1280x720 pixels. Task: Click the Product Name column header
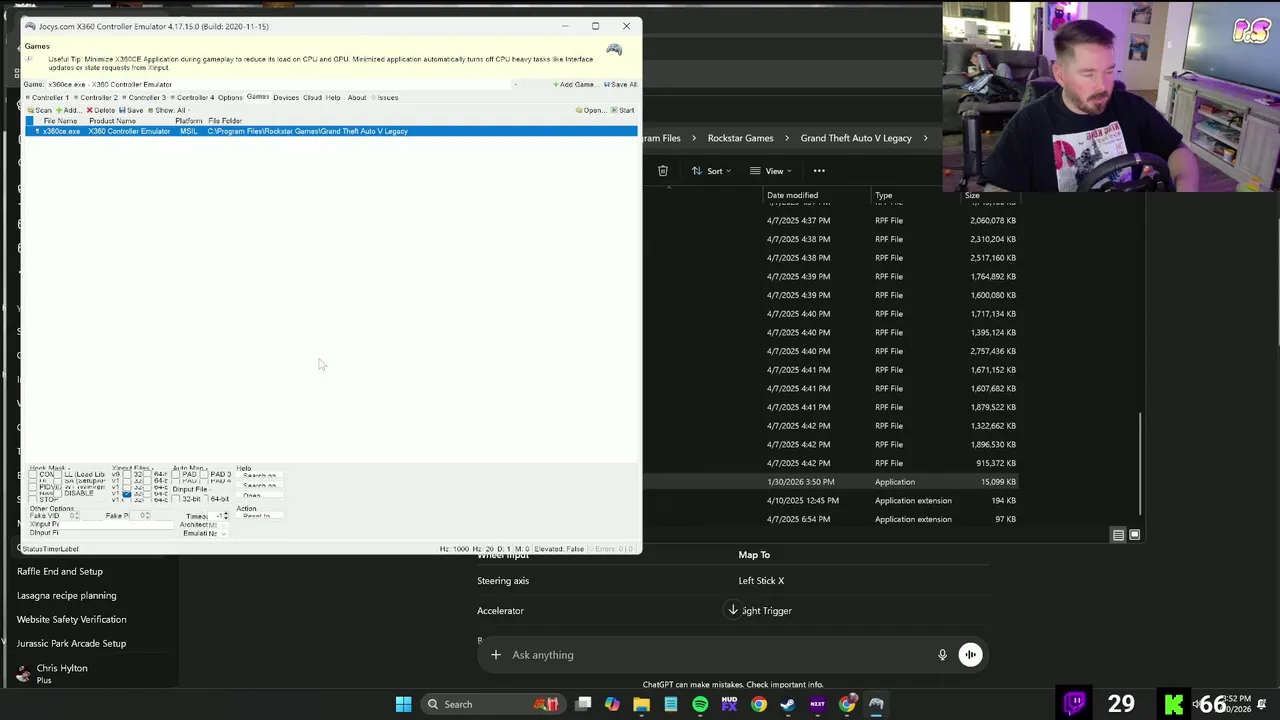112,121
